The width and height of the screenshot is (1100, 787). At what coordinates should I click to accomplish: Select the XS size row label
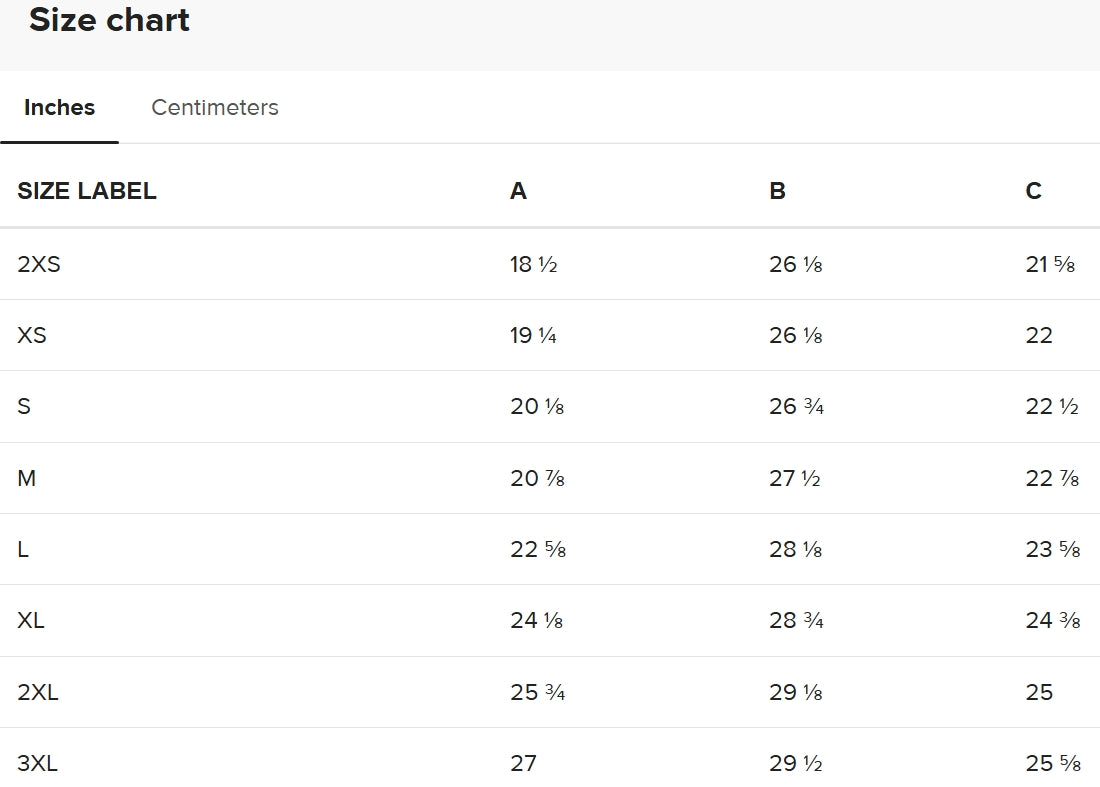point(32,335)
